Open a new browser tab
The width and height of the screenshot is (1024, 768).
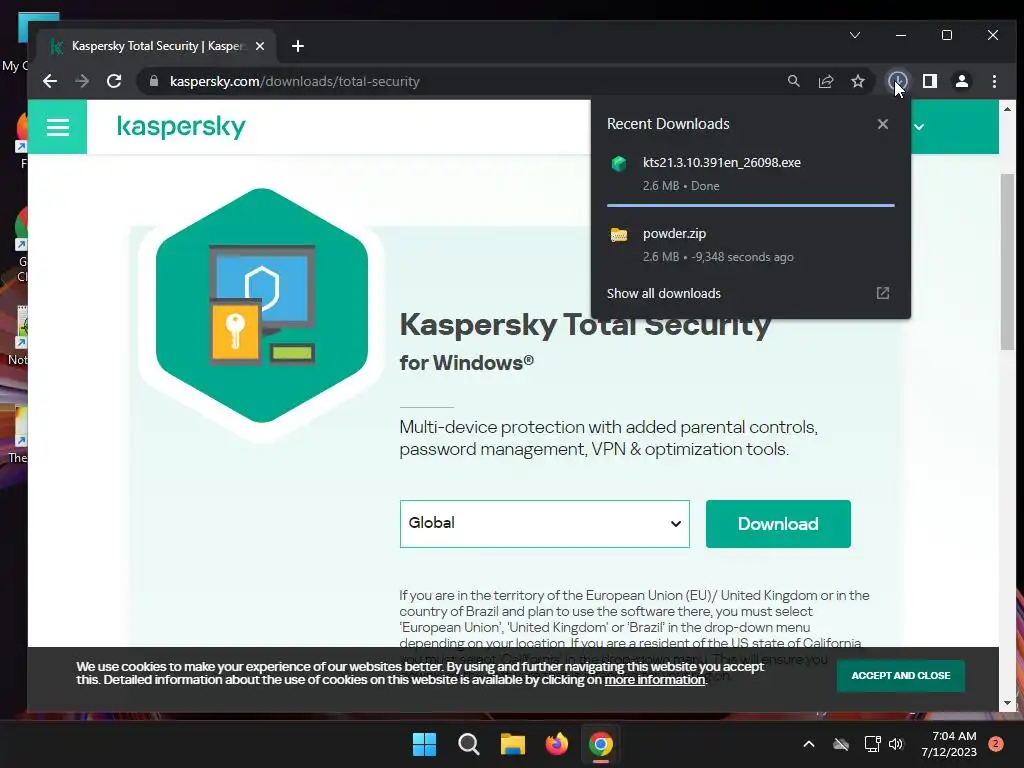click(298, 46)
